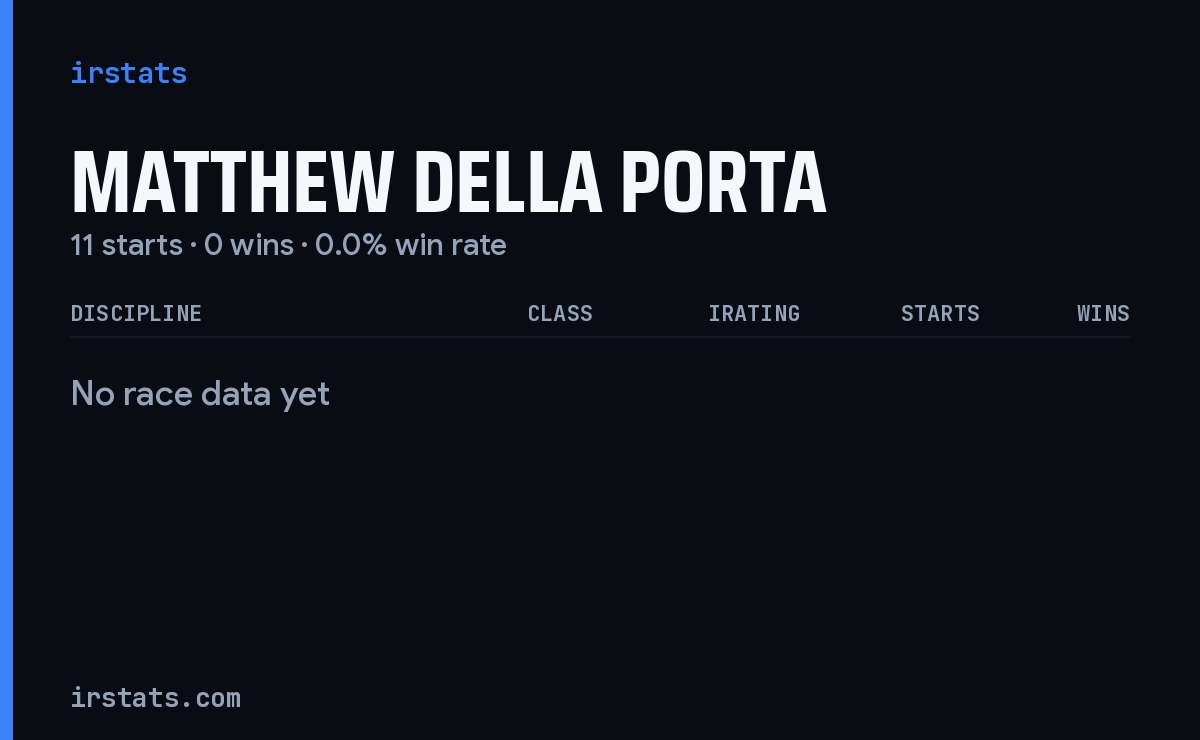Sort table by DISCIPLINE column header

click(x=136, y=313)
